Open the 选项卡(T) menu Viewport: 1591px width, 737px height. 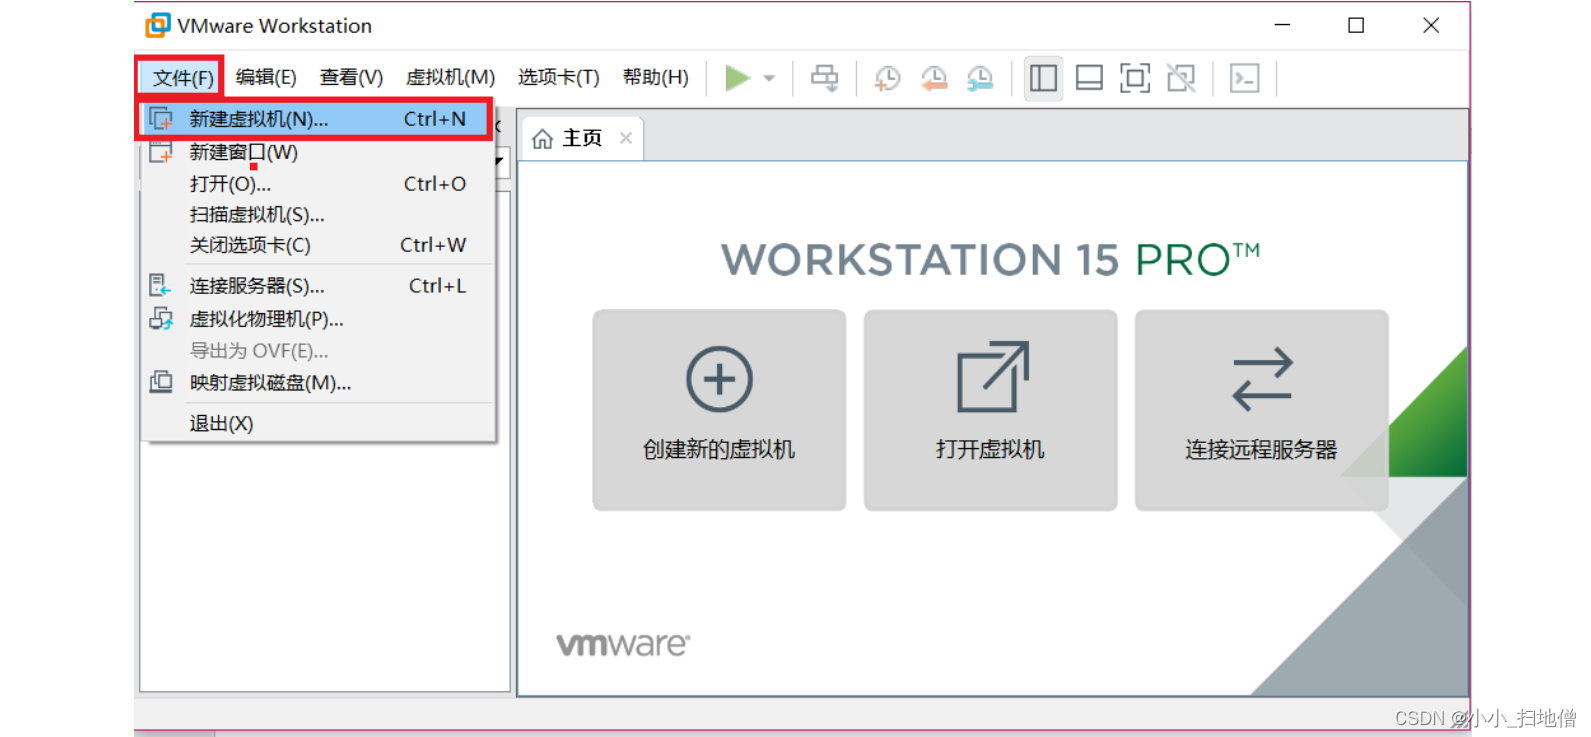(x=558, y=77)
